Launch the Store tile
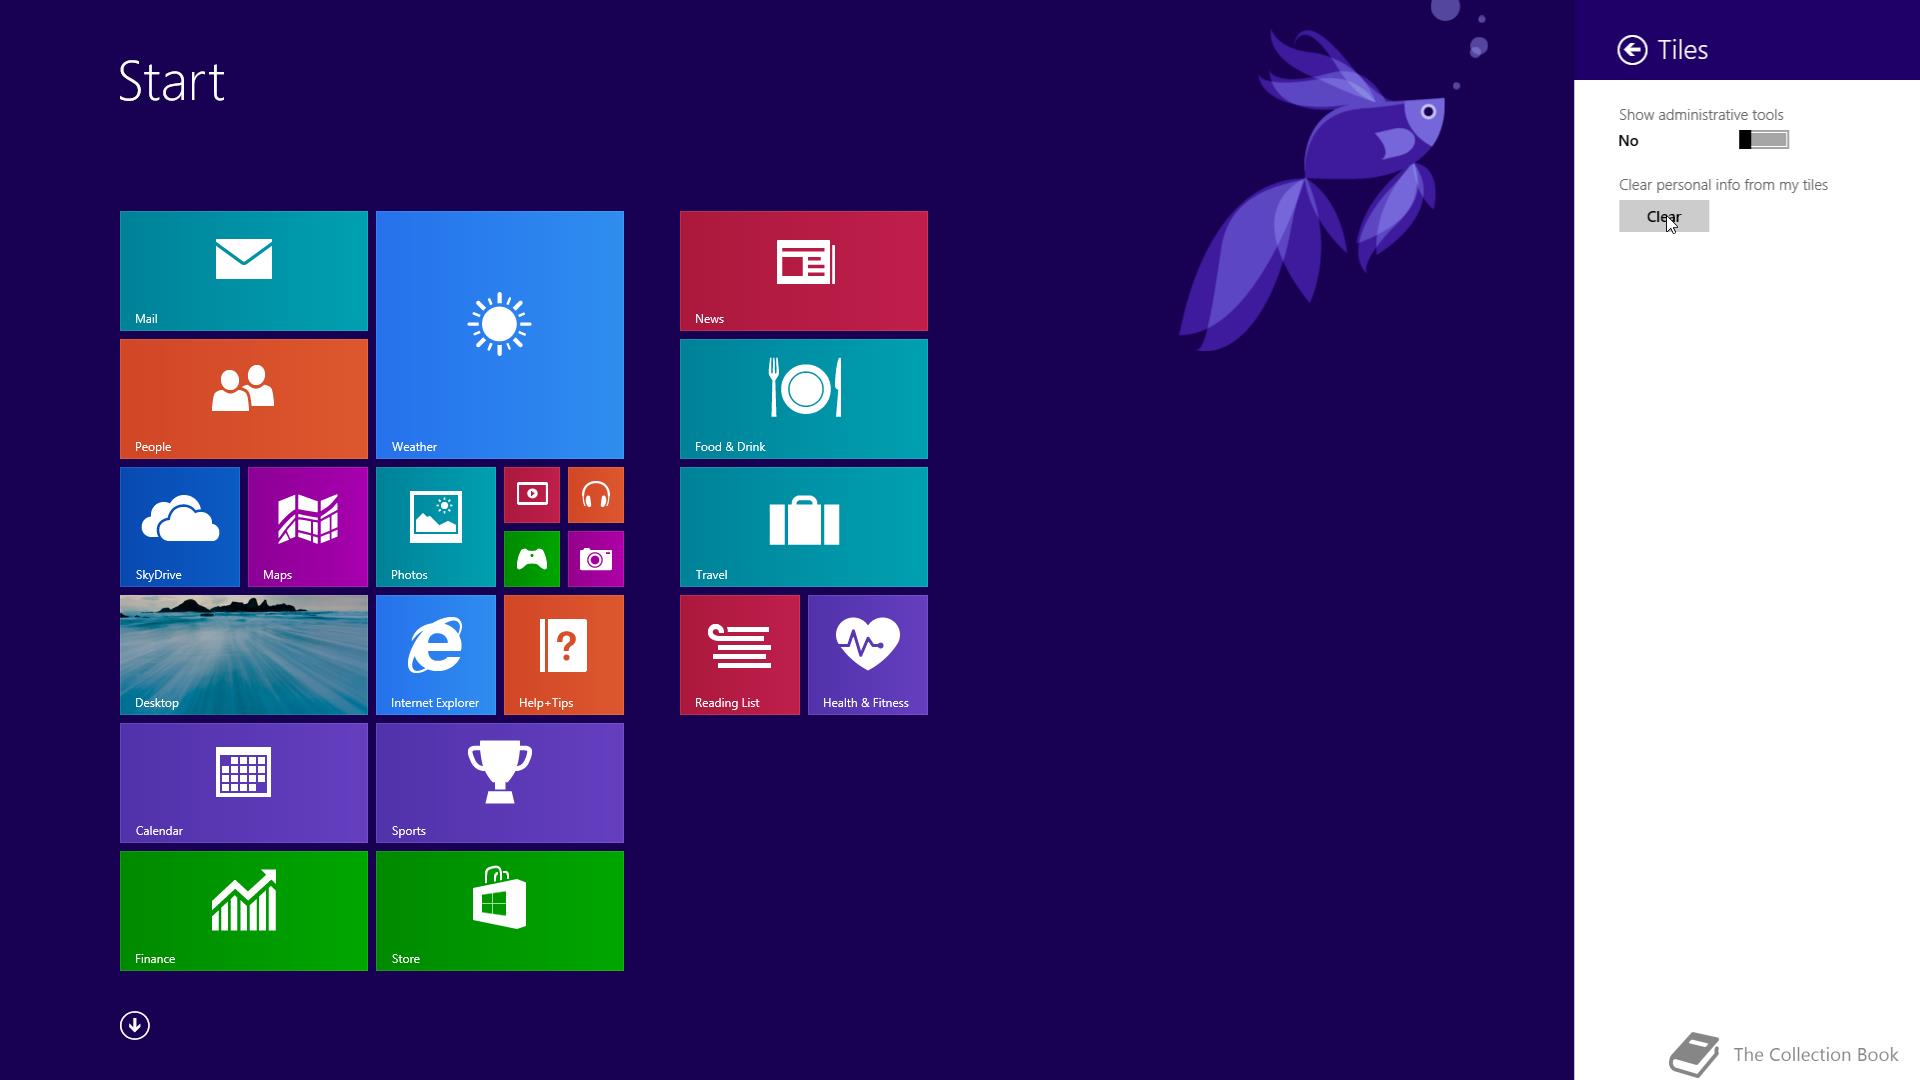The width and height of the screenshot is (1920, 1080). (x=500, y=911)
